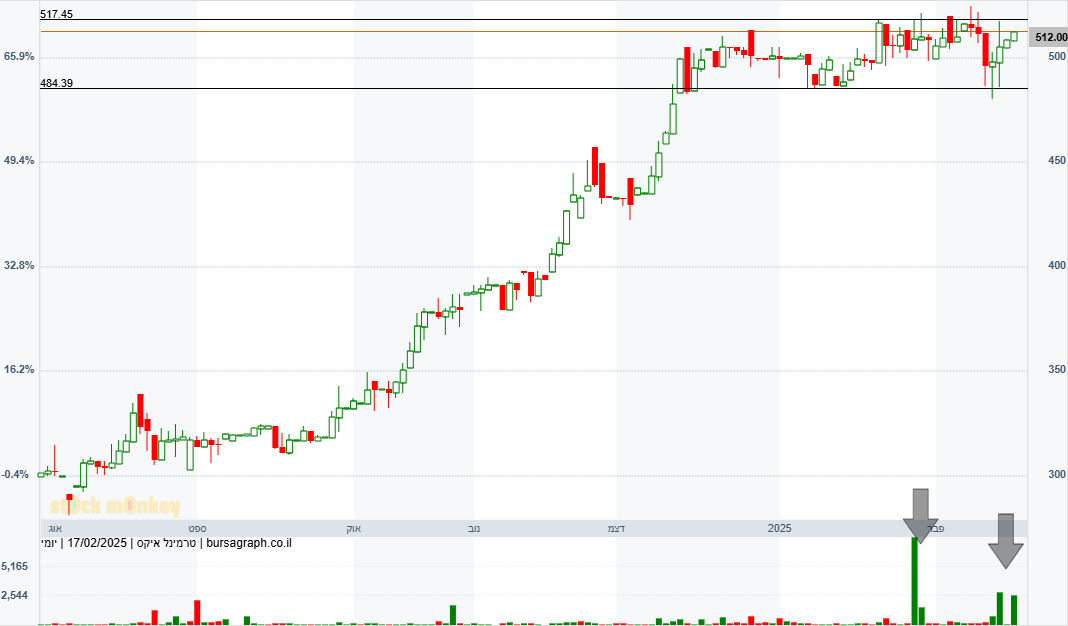Click the tallest green volume bar
The width and height of the screenshot is (1068, 626).
tap(915, 581)
